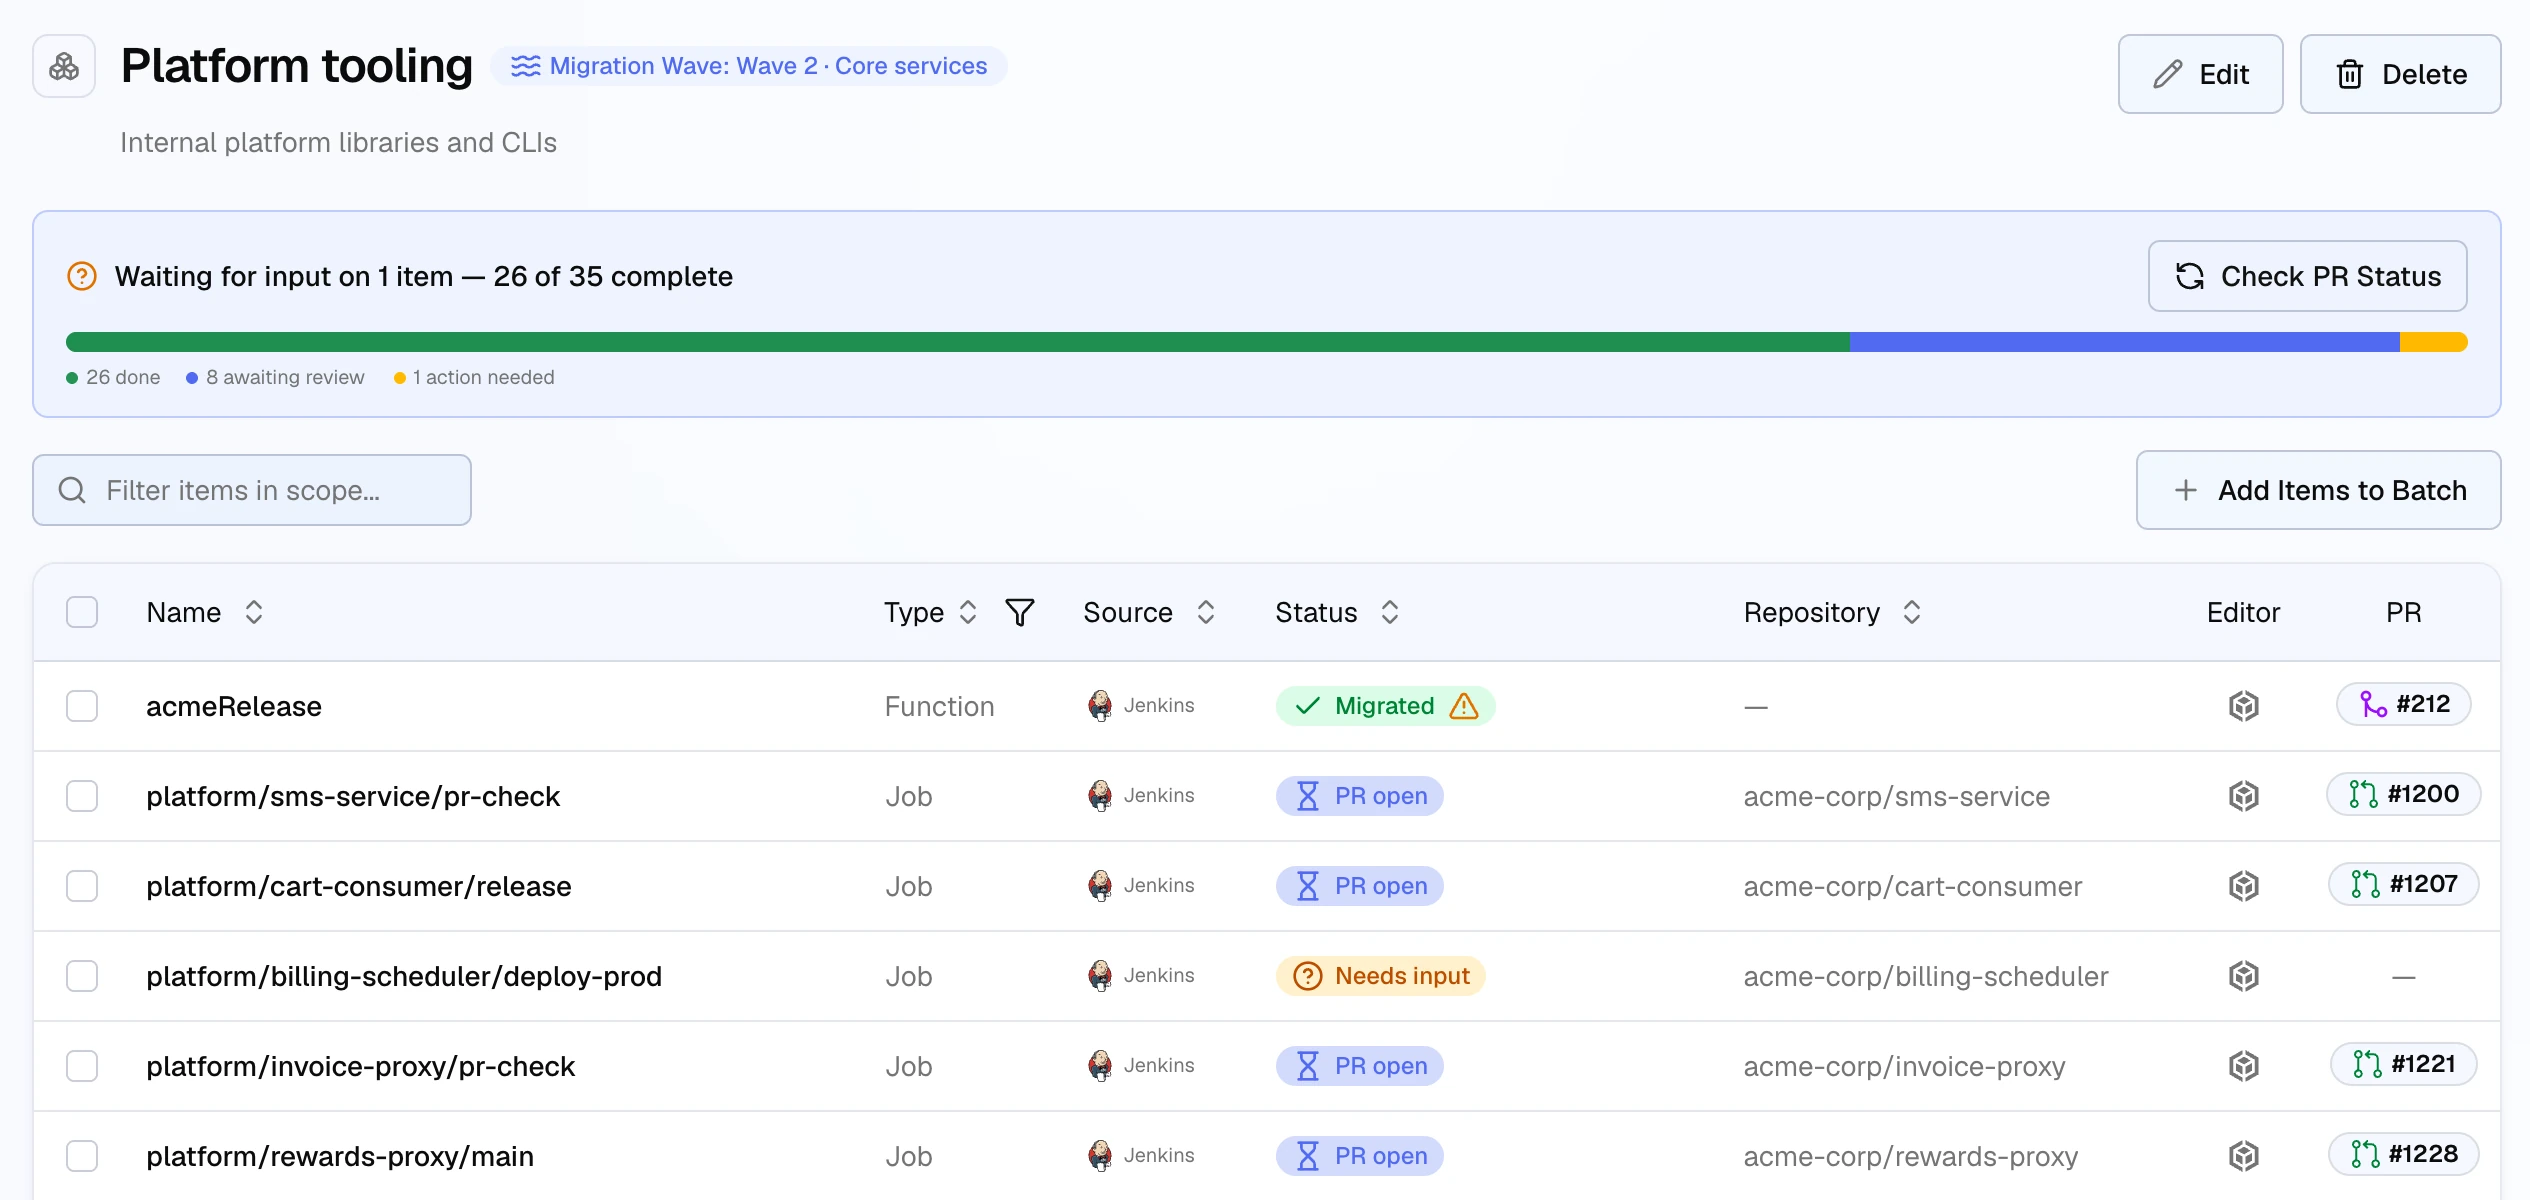Select platform/cart-consumer/release checkbox
2530x1200 pixels.
82,886
